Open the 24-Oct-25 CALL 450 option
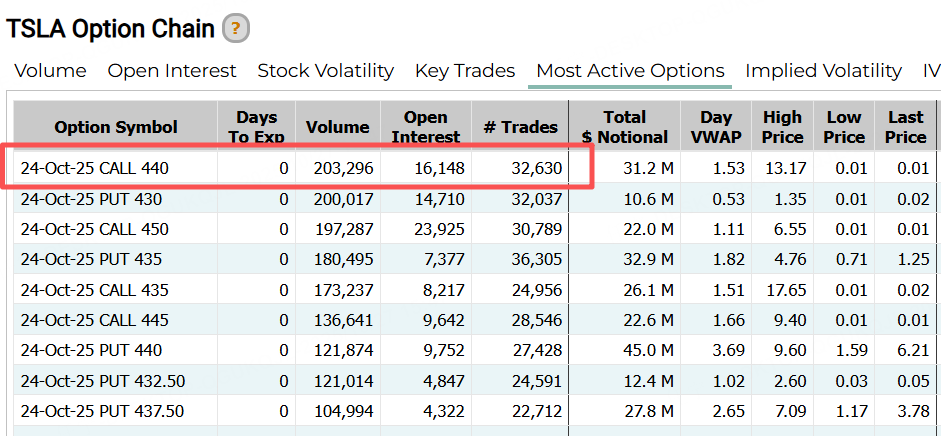The width and height of the screenshot is (941, 436). click(95, 229)
